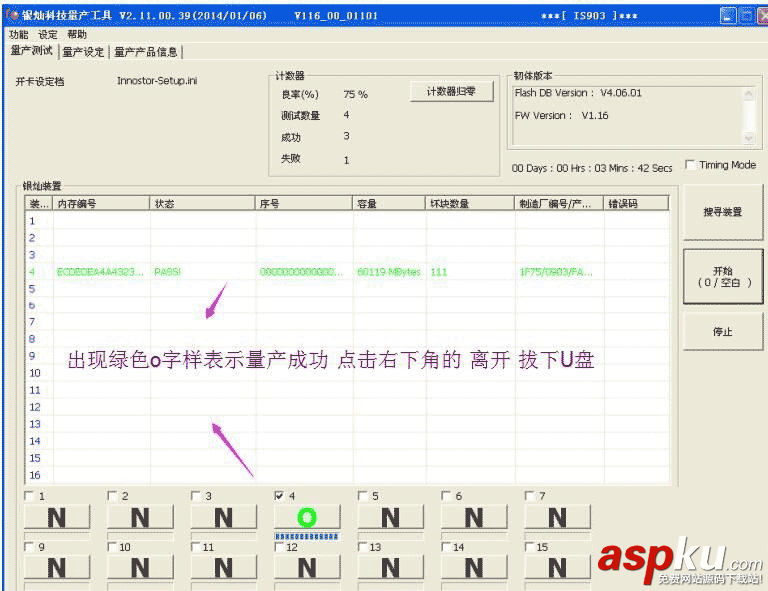
Task: Click port 14 N status button
Action: tap(474, 568)
